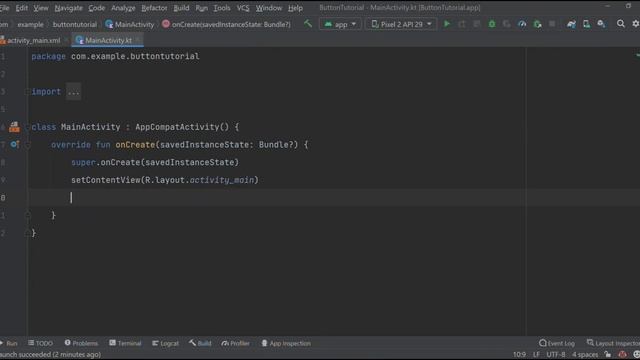The height and width of the screenshot is (360, 640).
Task: Open the Profile app gauge icon
Action: tap(522, 24)
